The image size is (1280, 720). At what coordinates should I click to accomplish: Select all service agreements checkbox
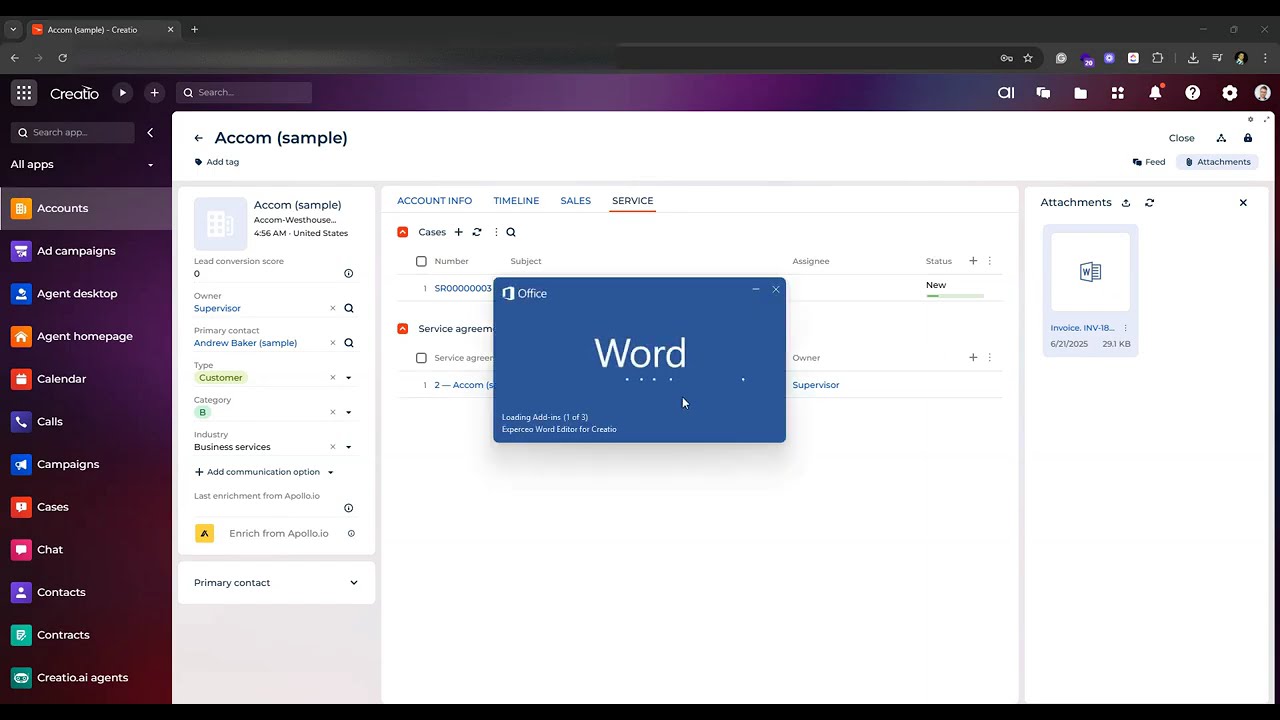coord(421,358)
